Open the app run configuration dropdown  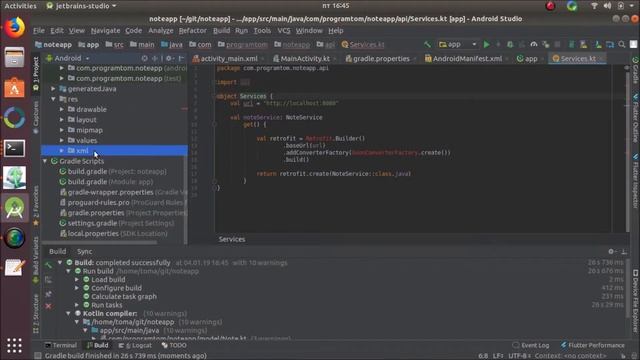pos(458,44)
